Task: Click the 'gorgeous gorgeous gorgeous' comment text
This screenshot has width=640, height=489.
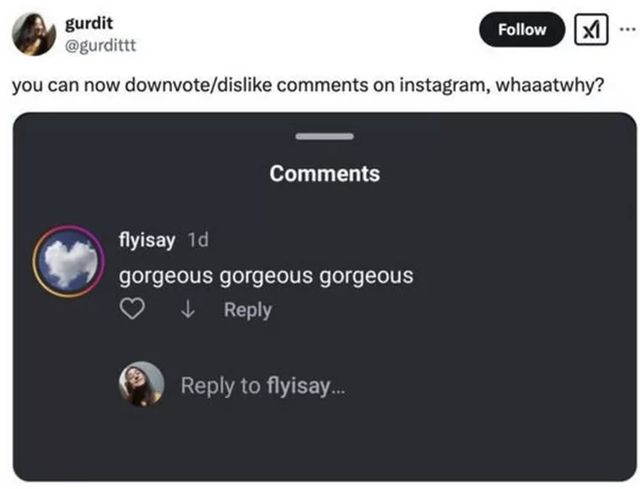Action: (x=266, y=275)
